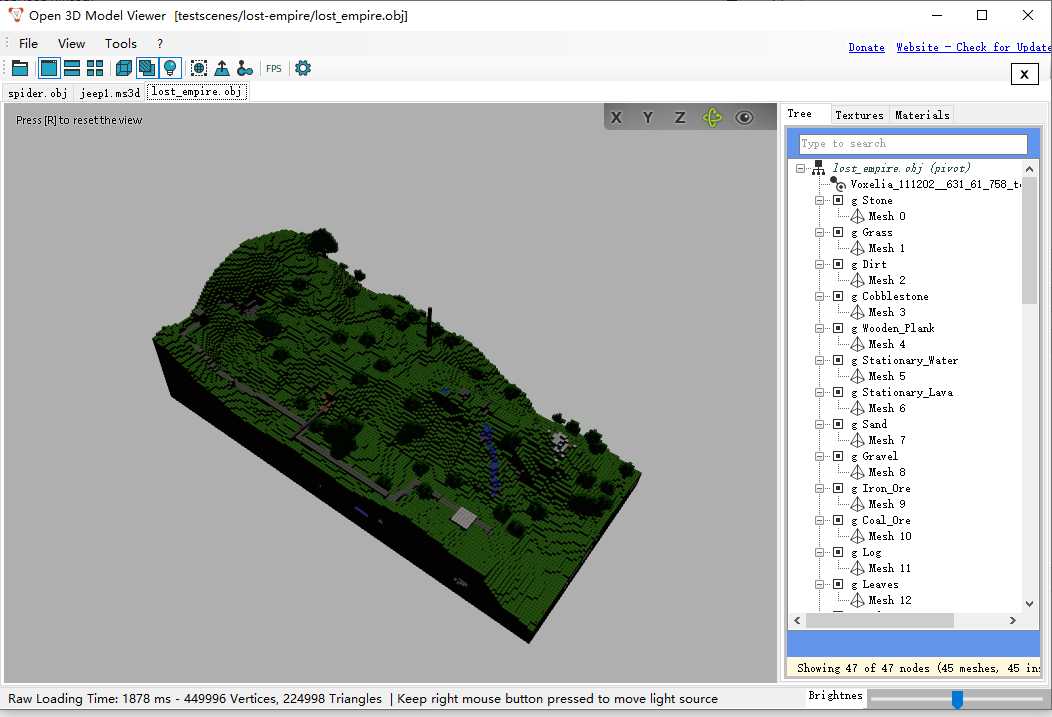Collapse the g Dirt tree node
Viewport: 1052px width, 717px height.
(819, 264)
